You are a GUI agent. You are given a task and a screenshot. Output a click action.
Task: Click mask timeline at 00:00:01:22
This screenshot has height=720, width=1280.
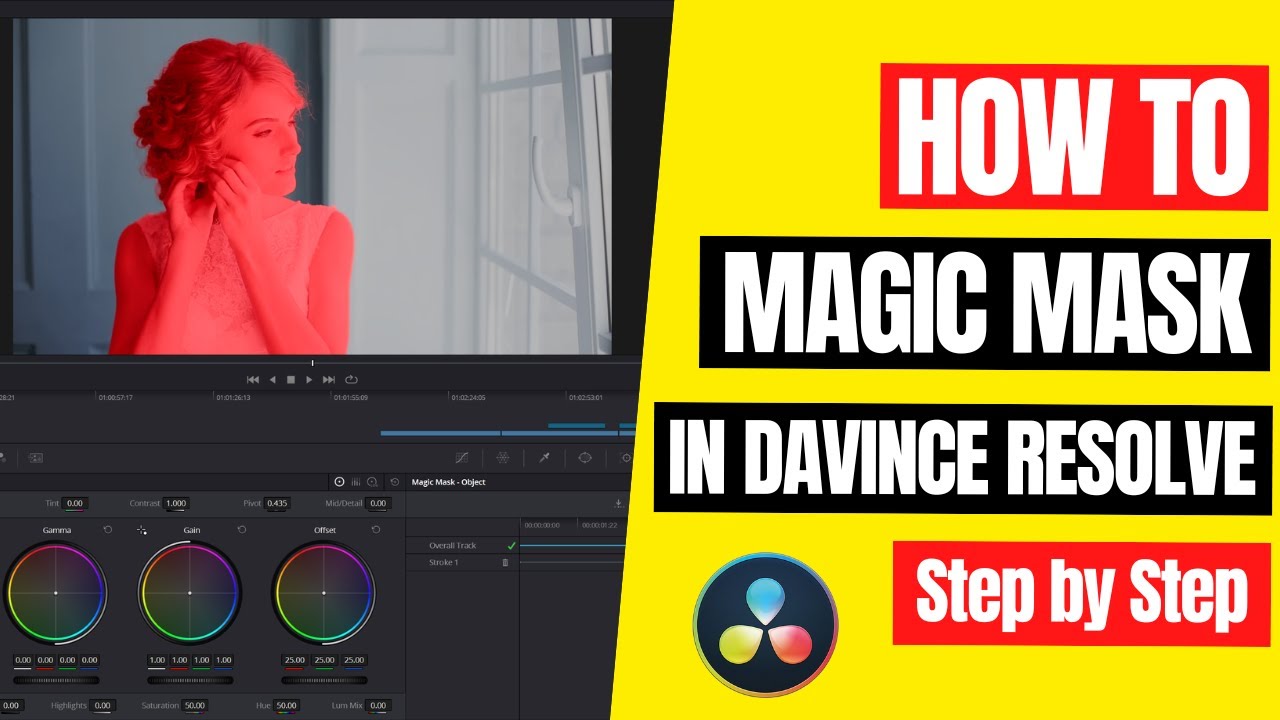click(600, 525)
